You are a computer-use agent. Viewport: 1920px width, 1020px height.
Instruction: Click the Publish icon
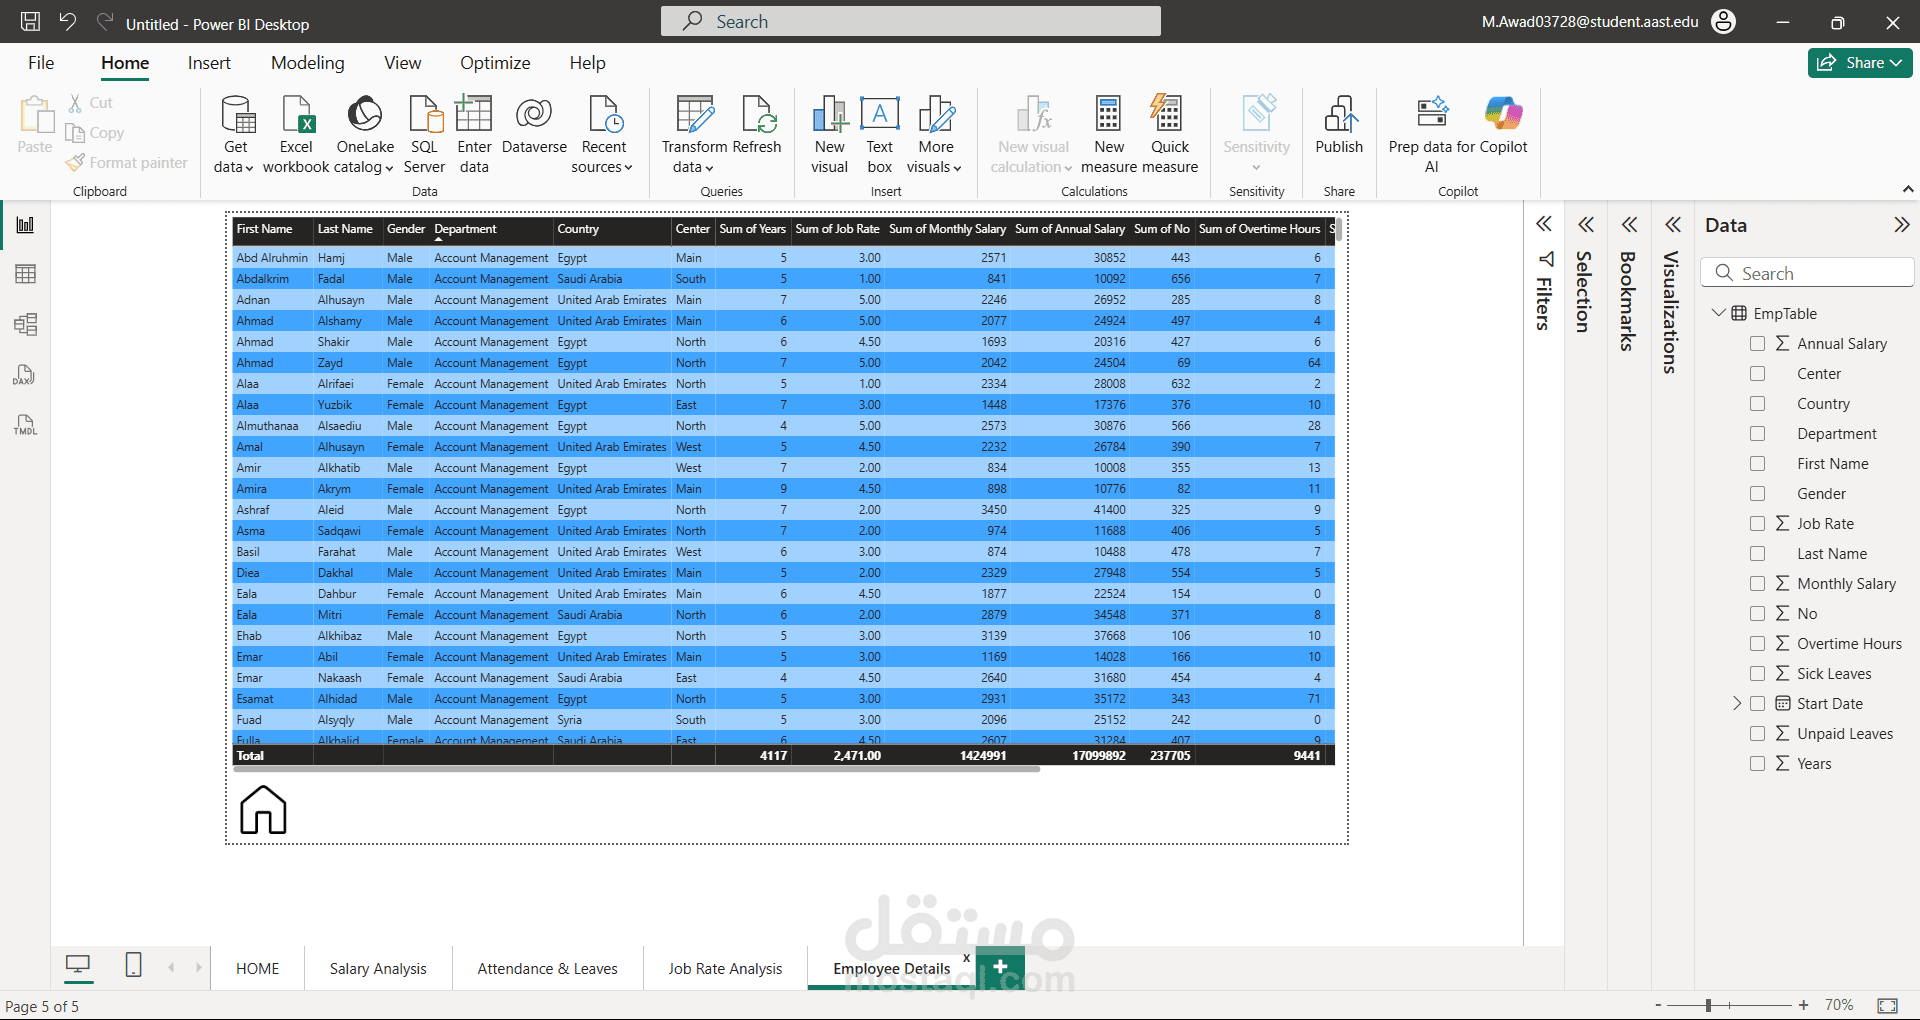(1339, 116)
